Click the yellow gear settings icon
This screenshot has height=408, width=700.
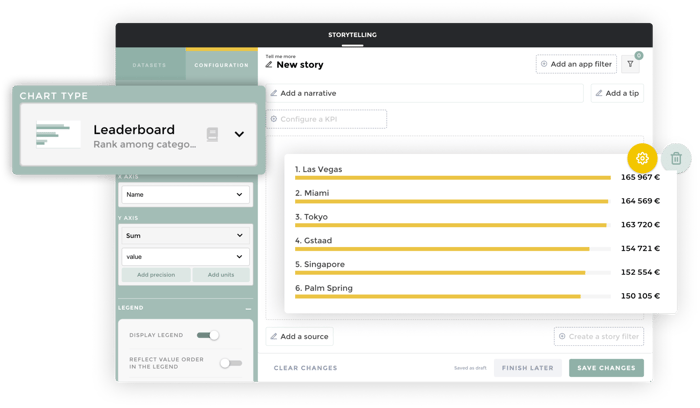(642, 158)
